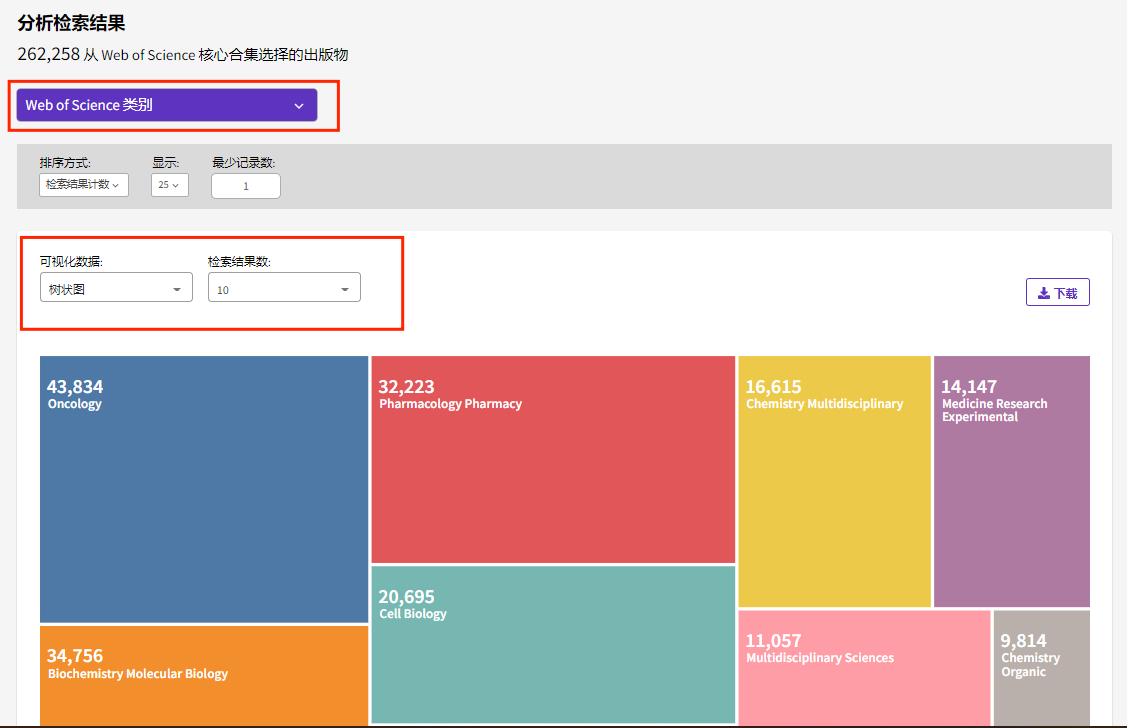
Task: Open the 检索结果数 dropdown showing 10
Action: coord(285,287)
